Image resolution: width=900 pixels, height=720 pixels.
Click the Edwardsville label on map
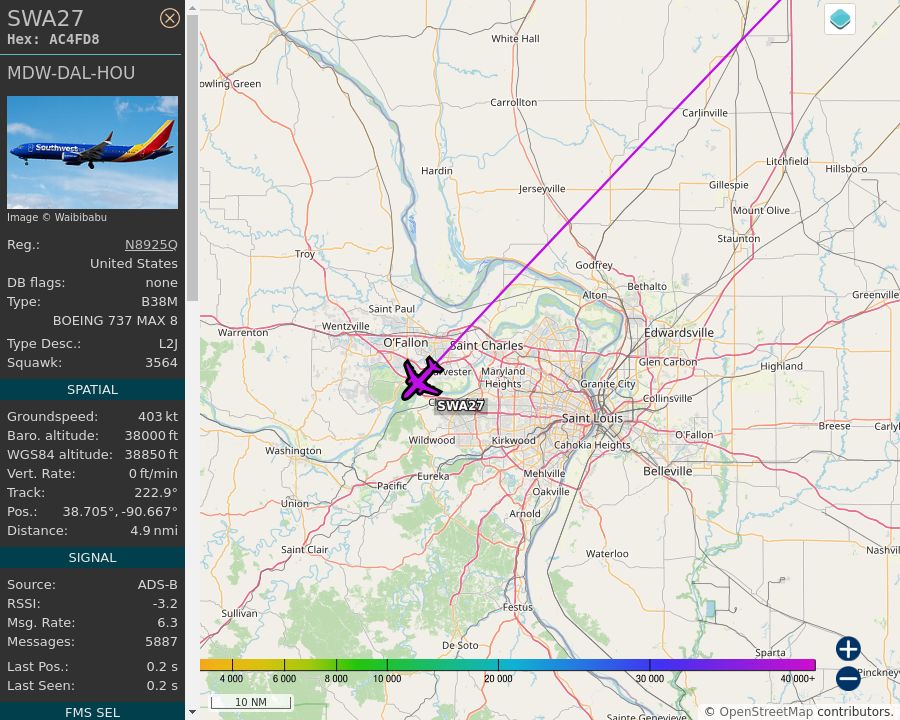pos(679,333)
